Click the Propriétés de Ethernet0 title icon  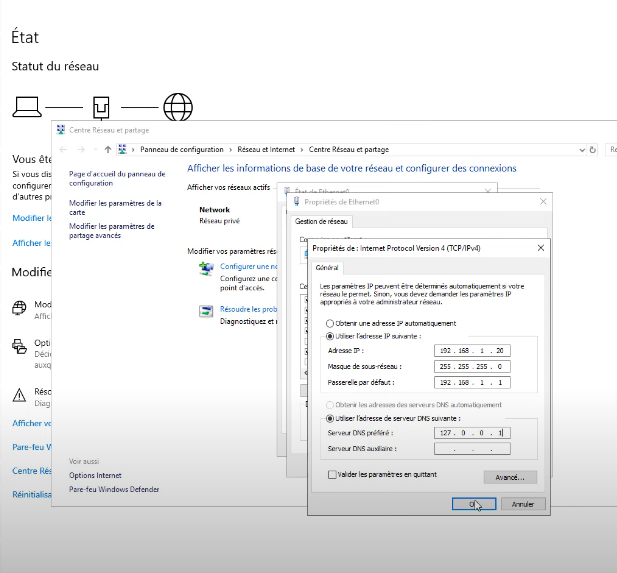click(297, 201)
